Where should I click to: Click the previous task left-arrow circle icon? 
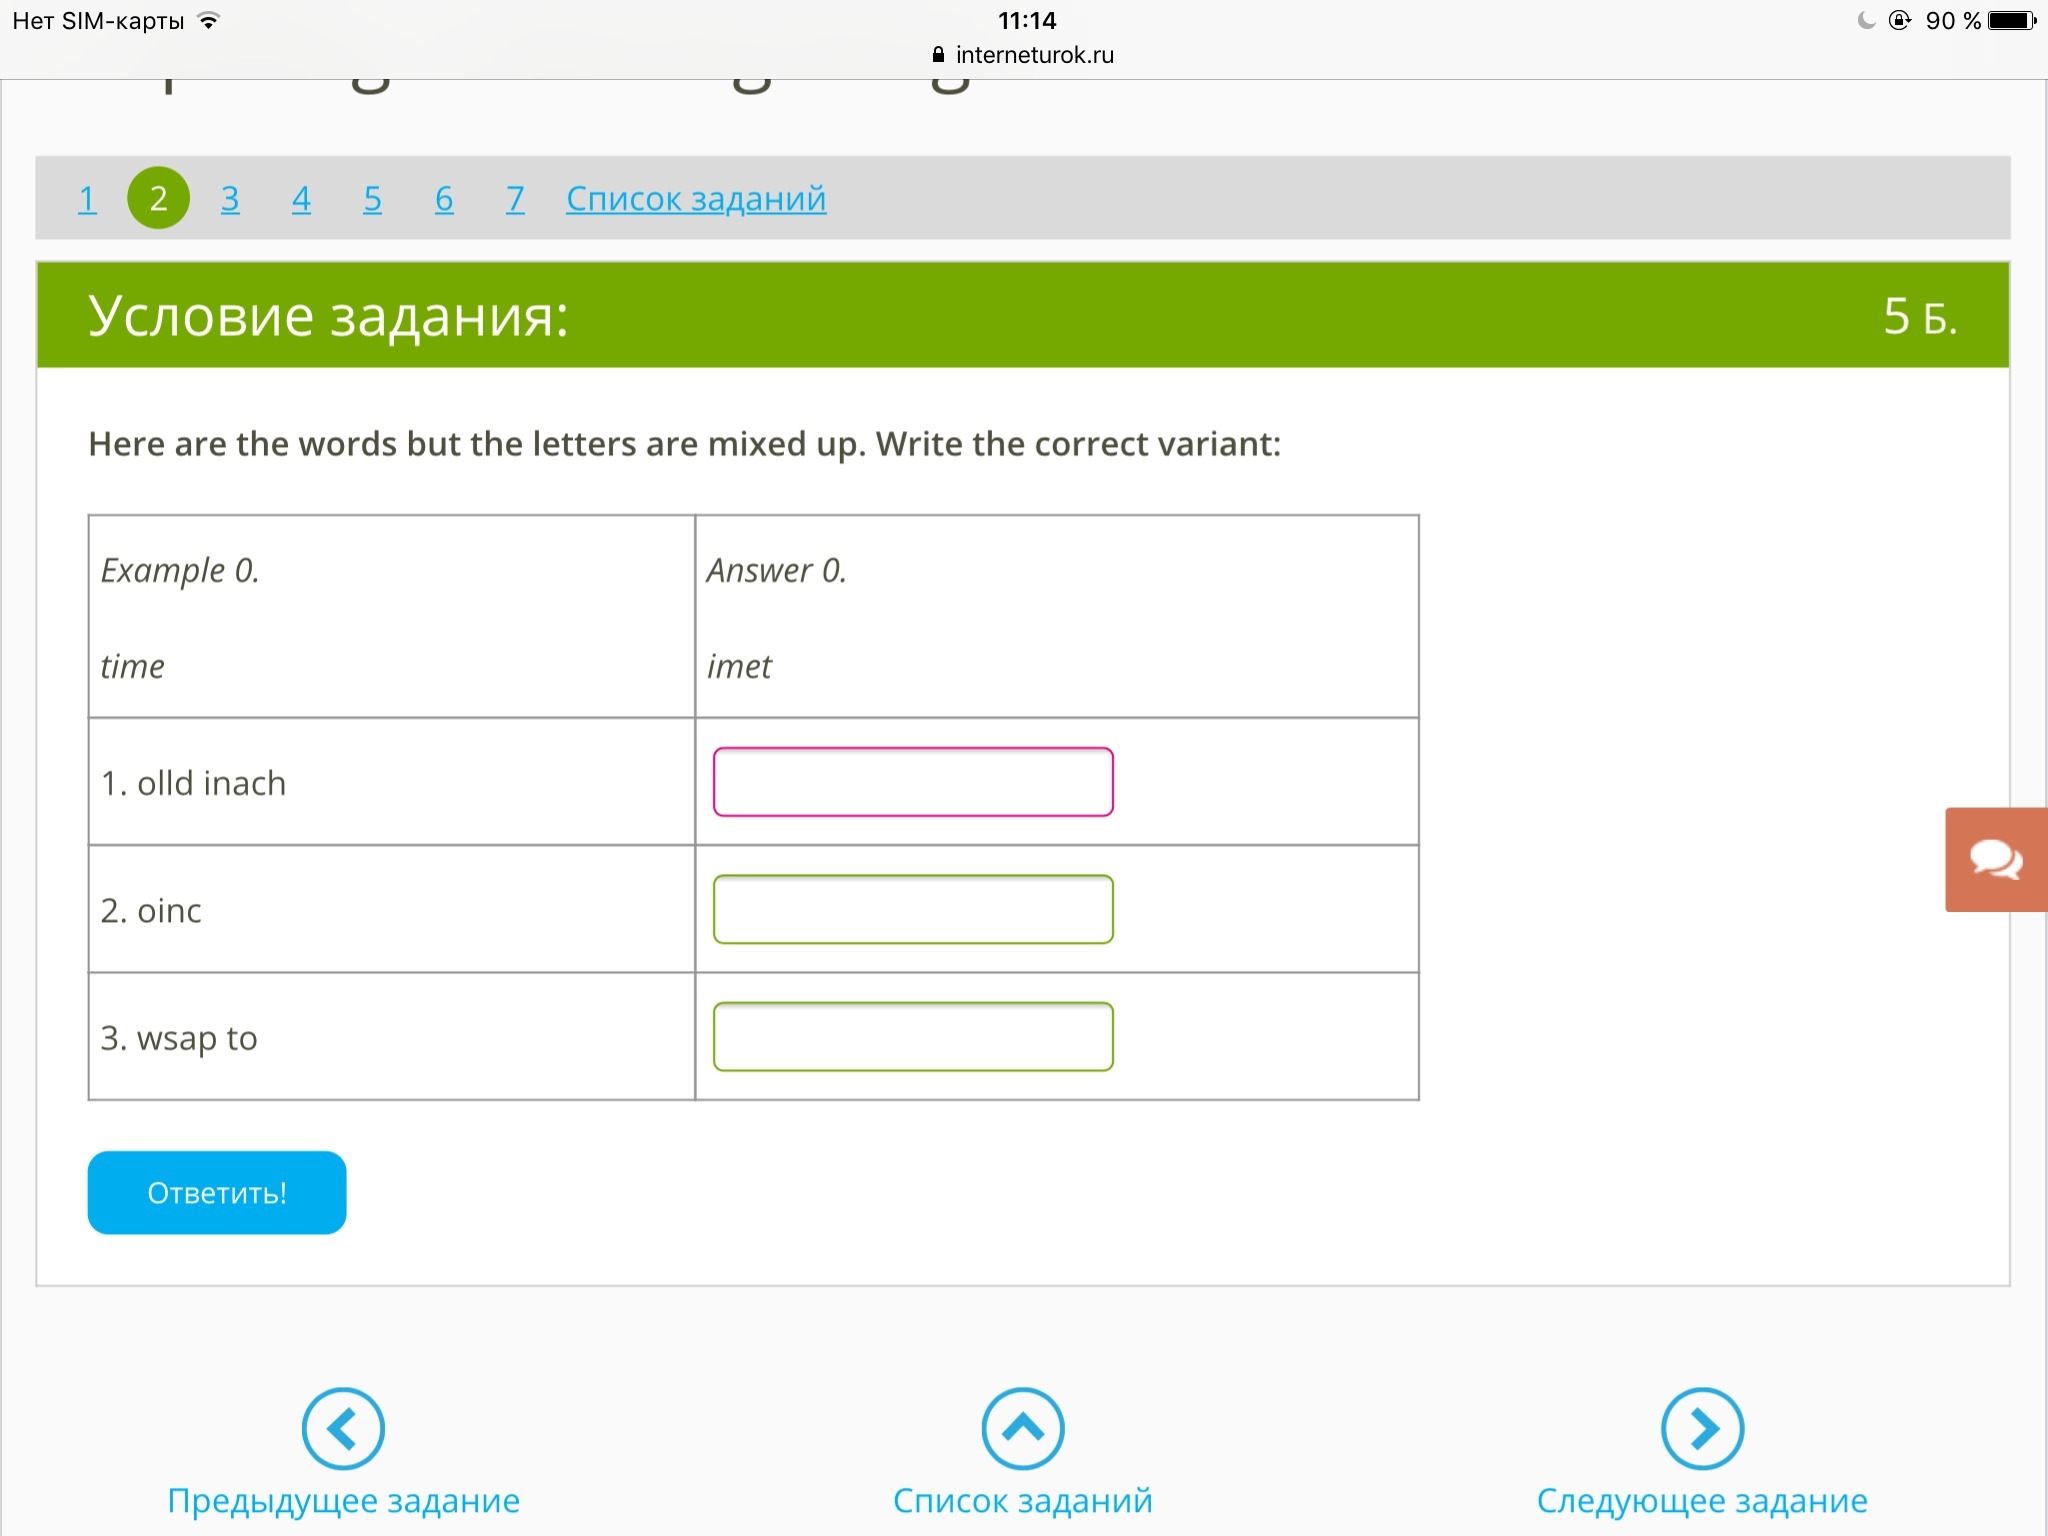click(x=343, y=1428)
